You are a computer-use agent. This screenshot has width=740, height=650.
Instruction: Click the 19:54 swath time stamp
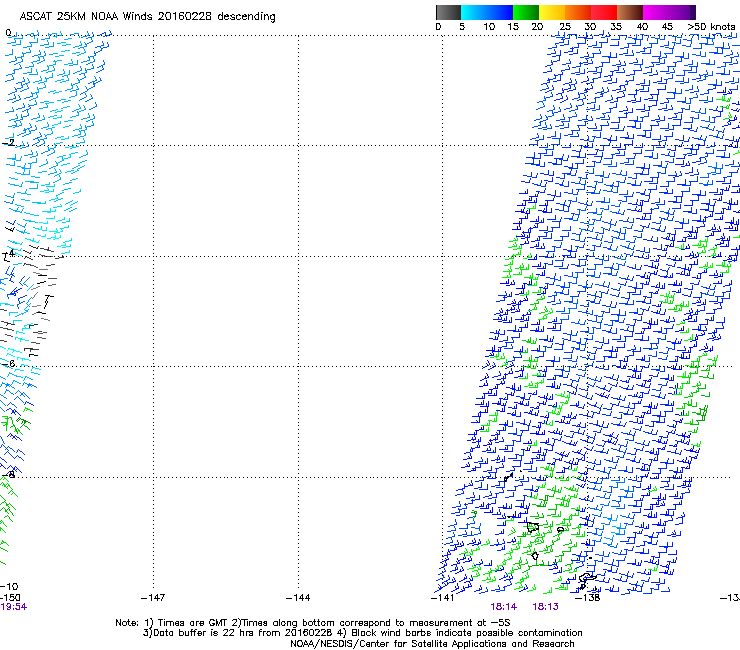(13, 607)
